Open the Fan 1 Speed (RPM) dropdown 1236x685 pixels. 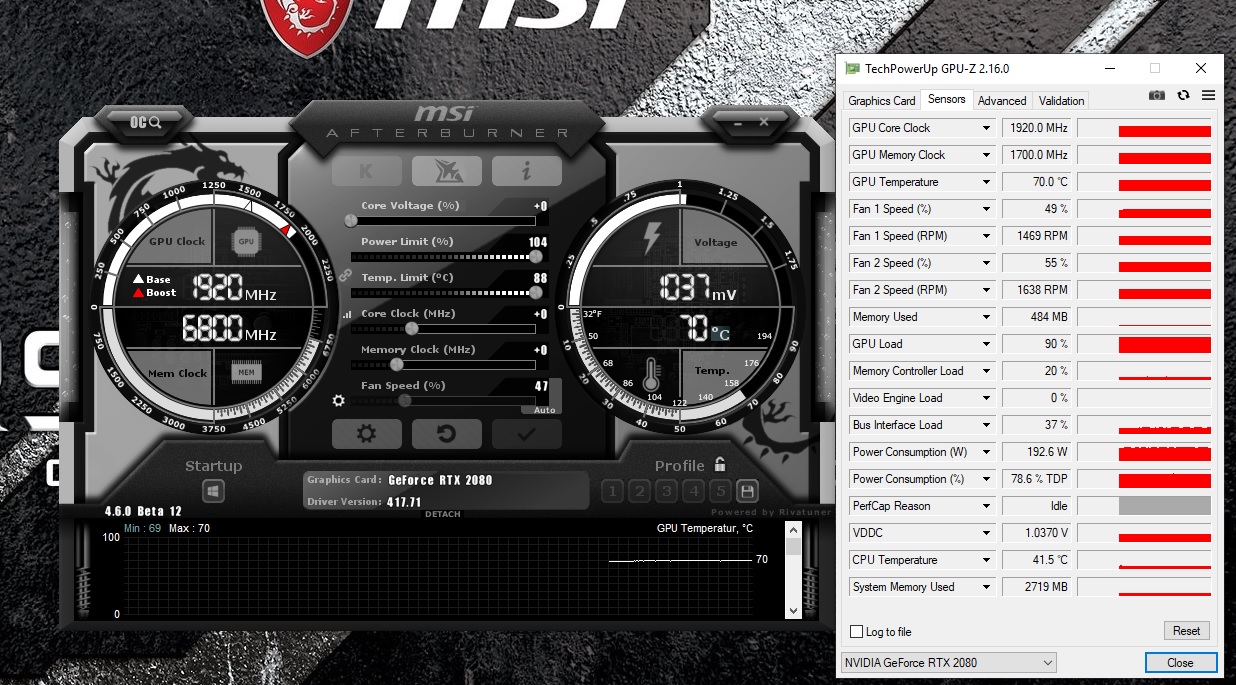tap(987, 236)
